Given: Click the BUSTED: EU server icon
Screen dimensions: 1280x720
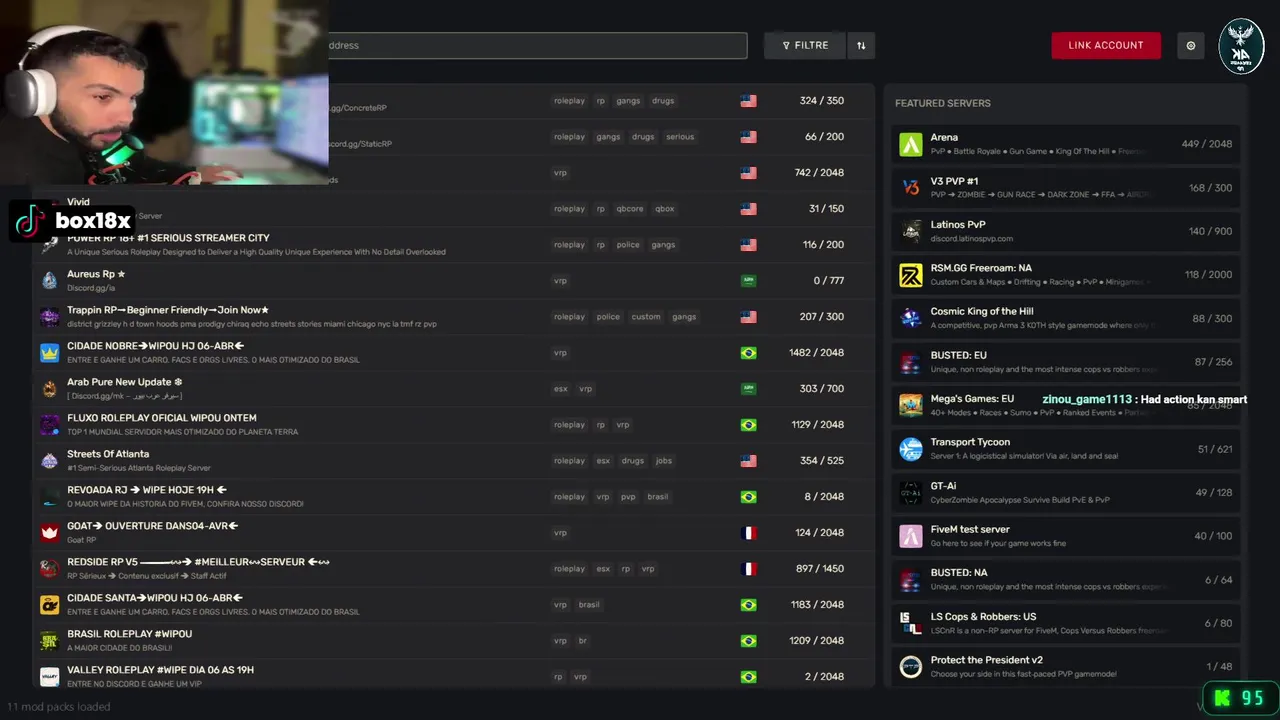Looking at the screenshot, I should click(910, 362).
